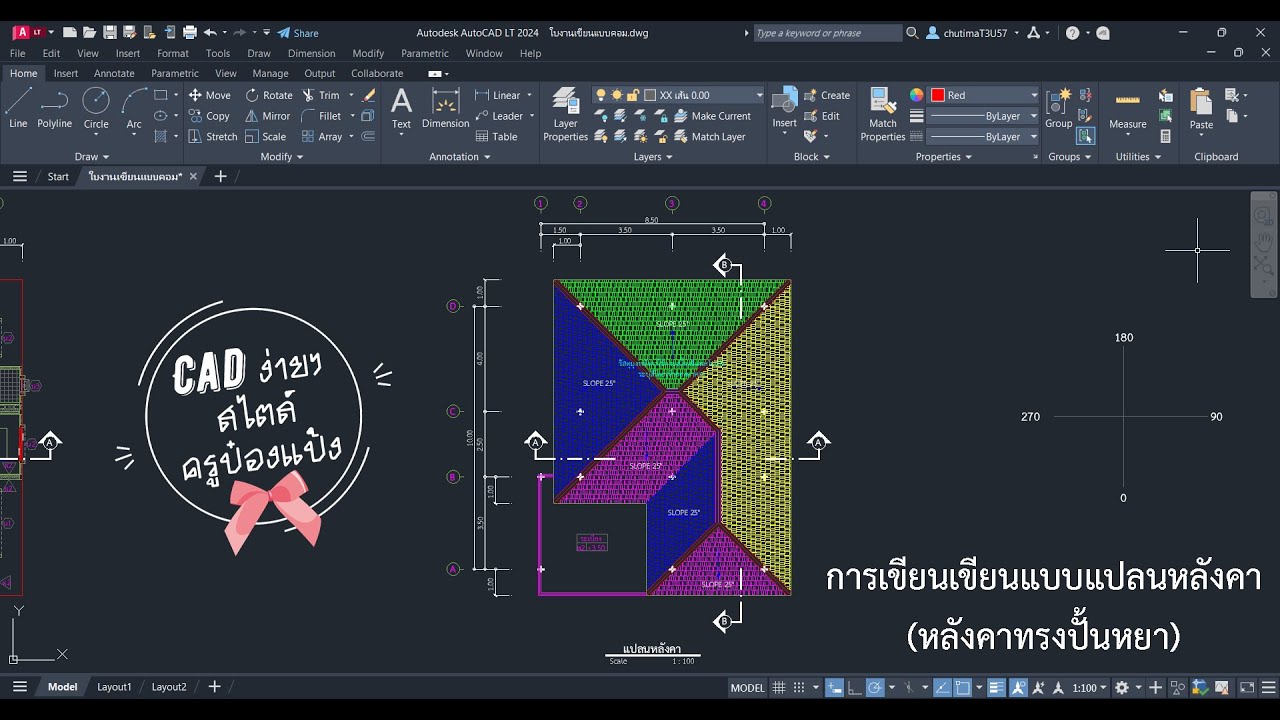Select the Arc tool
Screen dimensions: 1280x720
pyautogui.click(x=134, y=108)
